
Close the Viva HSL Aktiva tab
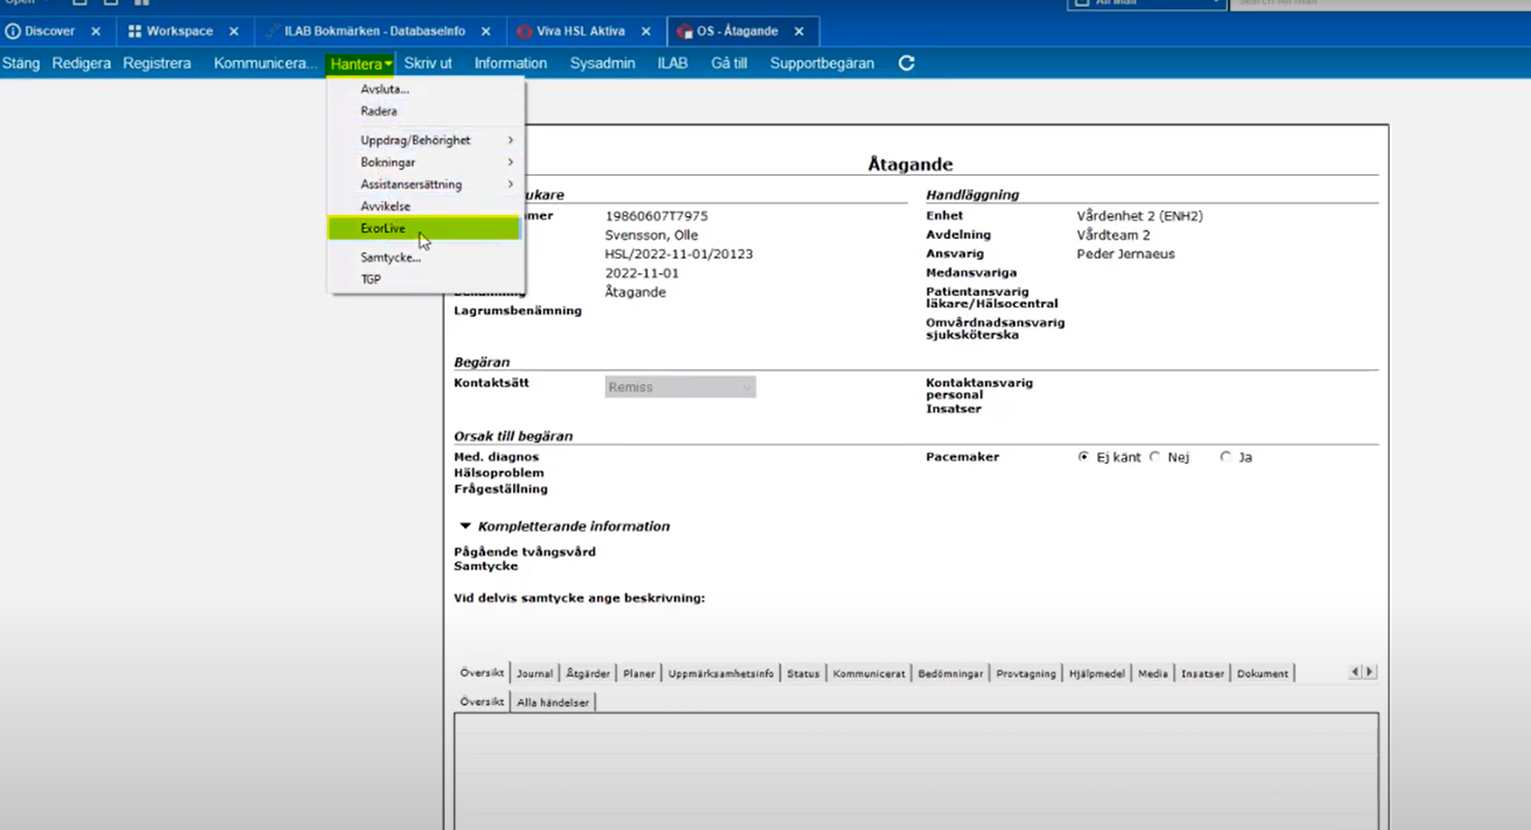coord(646,31)
